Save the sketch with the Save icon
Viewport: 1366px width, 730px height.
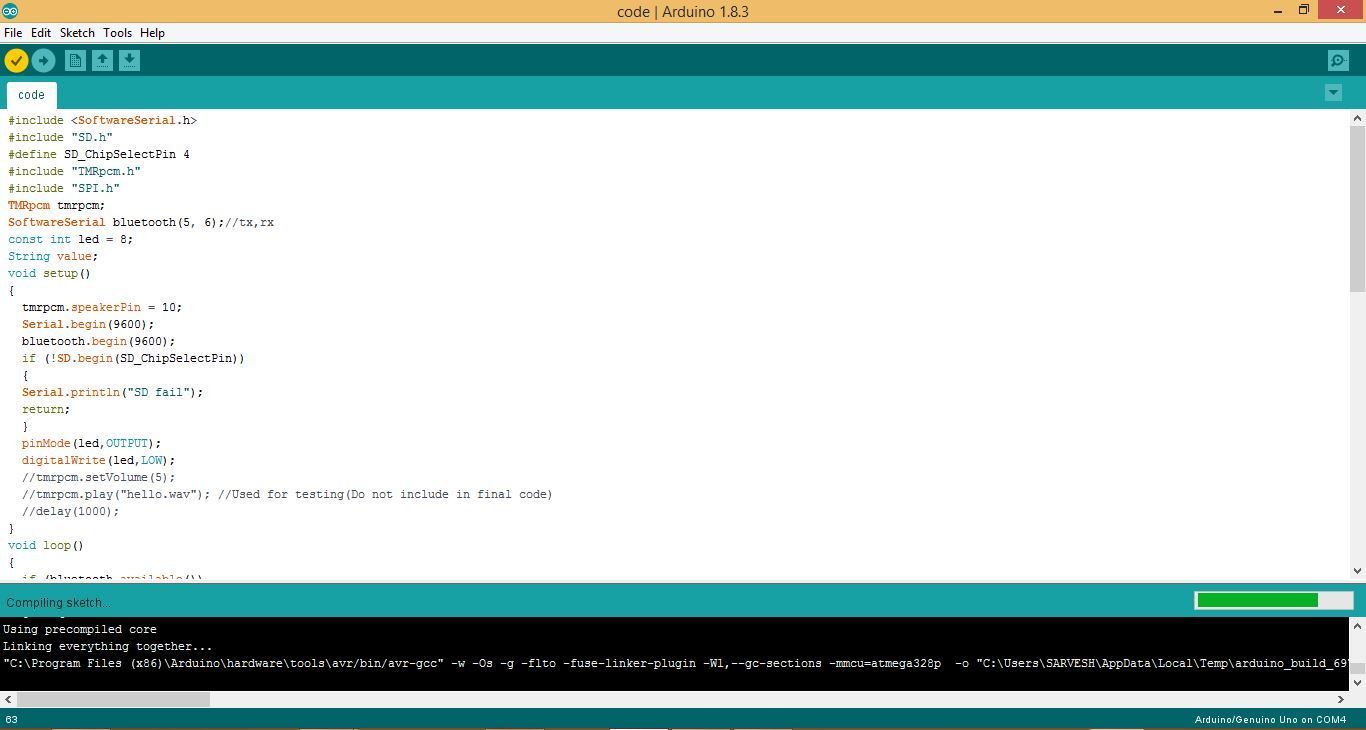(x=129, y=60)
